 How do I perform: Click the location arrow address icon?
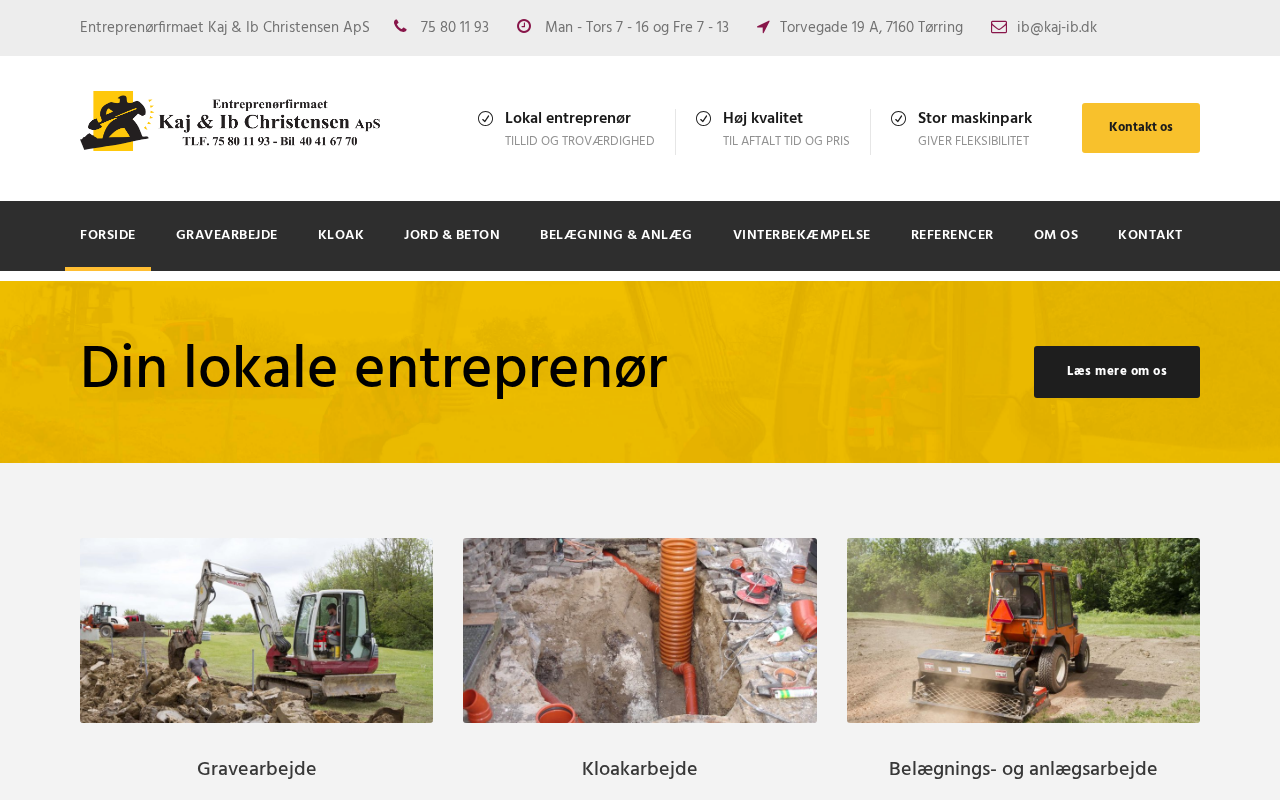coord(763,27)
